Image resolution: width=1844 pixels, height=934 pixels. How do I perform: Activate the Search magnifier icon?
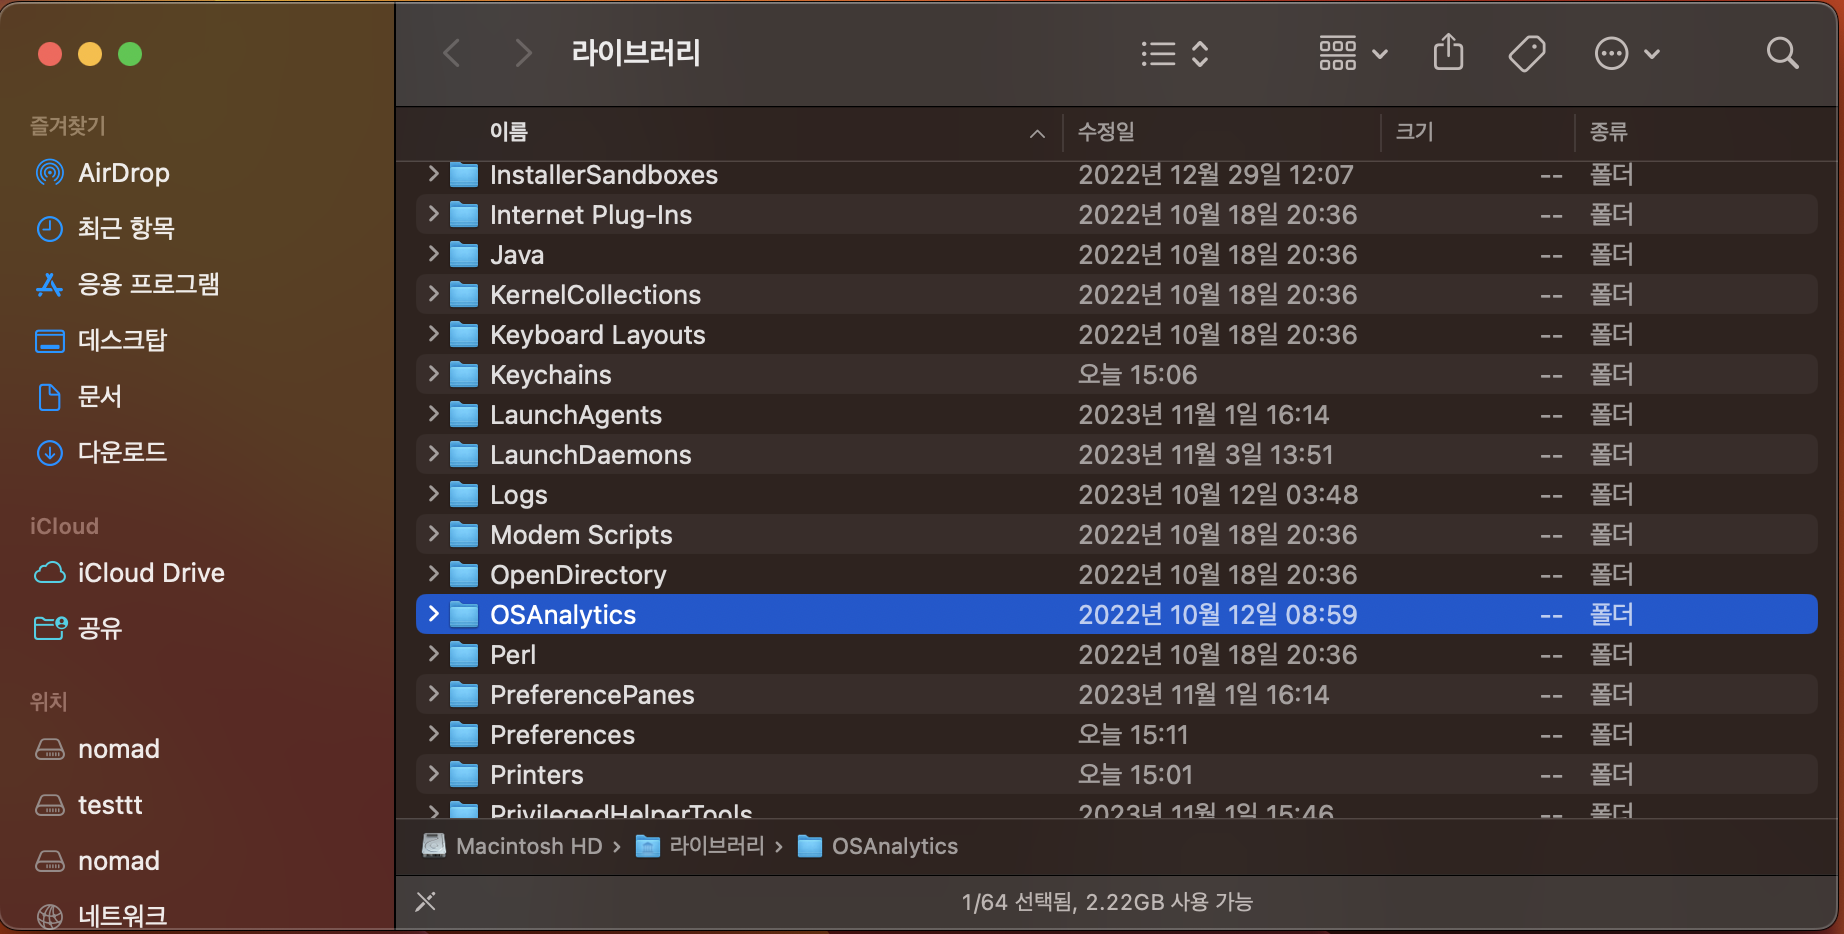tap(1782, 53)
